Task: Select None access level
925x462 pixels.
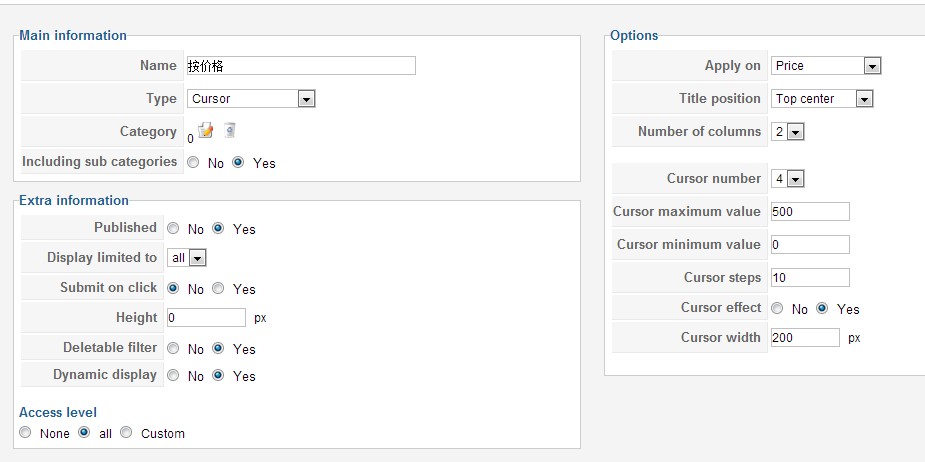Action: (x=25, y=432)
